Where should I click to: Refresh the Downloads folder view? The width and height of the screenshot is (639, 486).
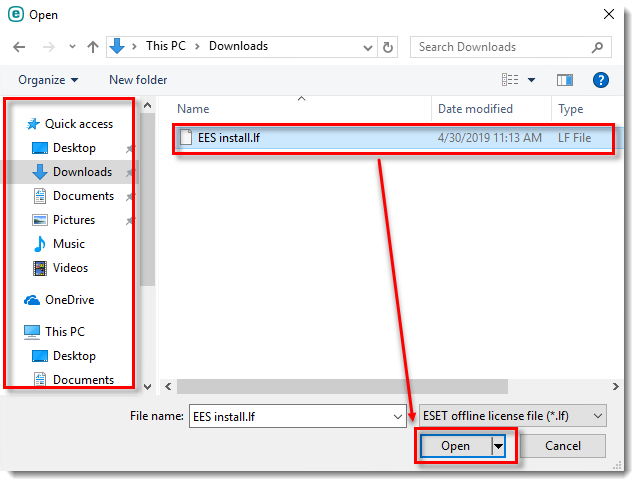388,48
